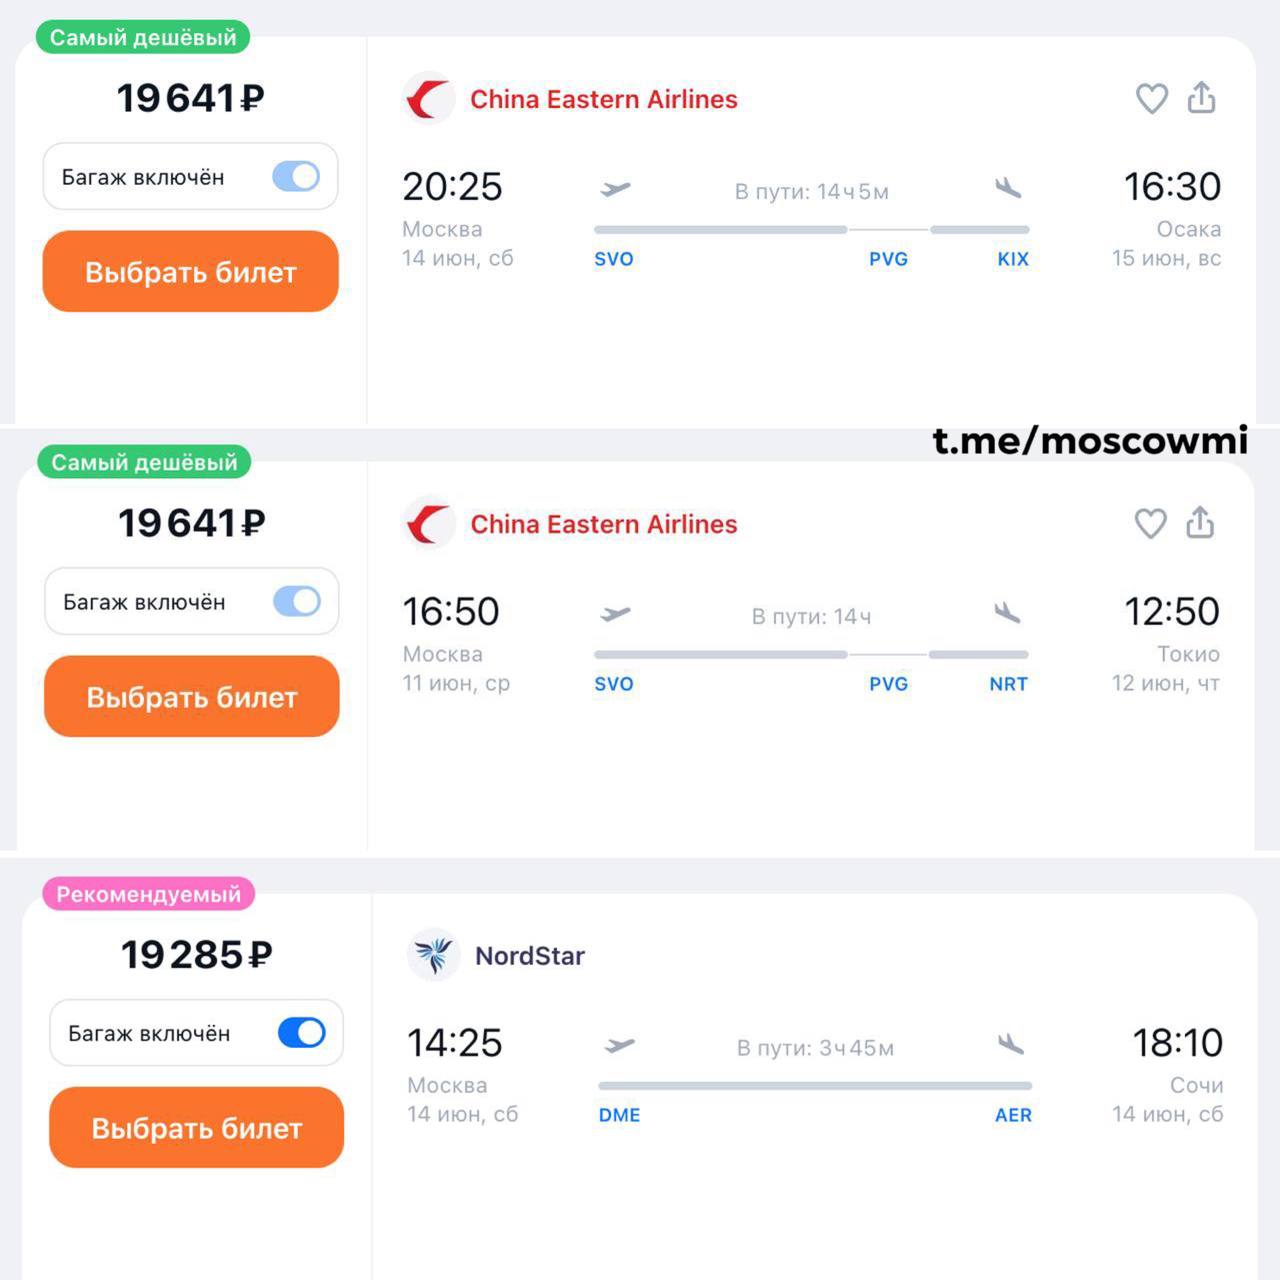This screenshot has height=1280, width=1280.
Task: Click the NRT airport code
Action: 1008,684
